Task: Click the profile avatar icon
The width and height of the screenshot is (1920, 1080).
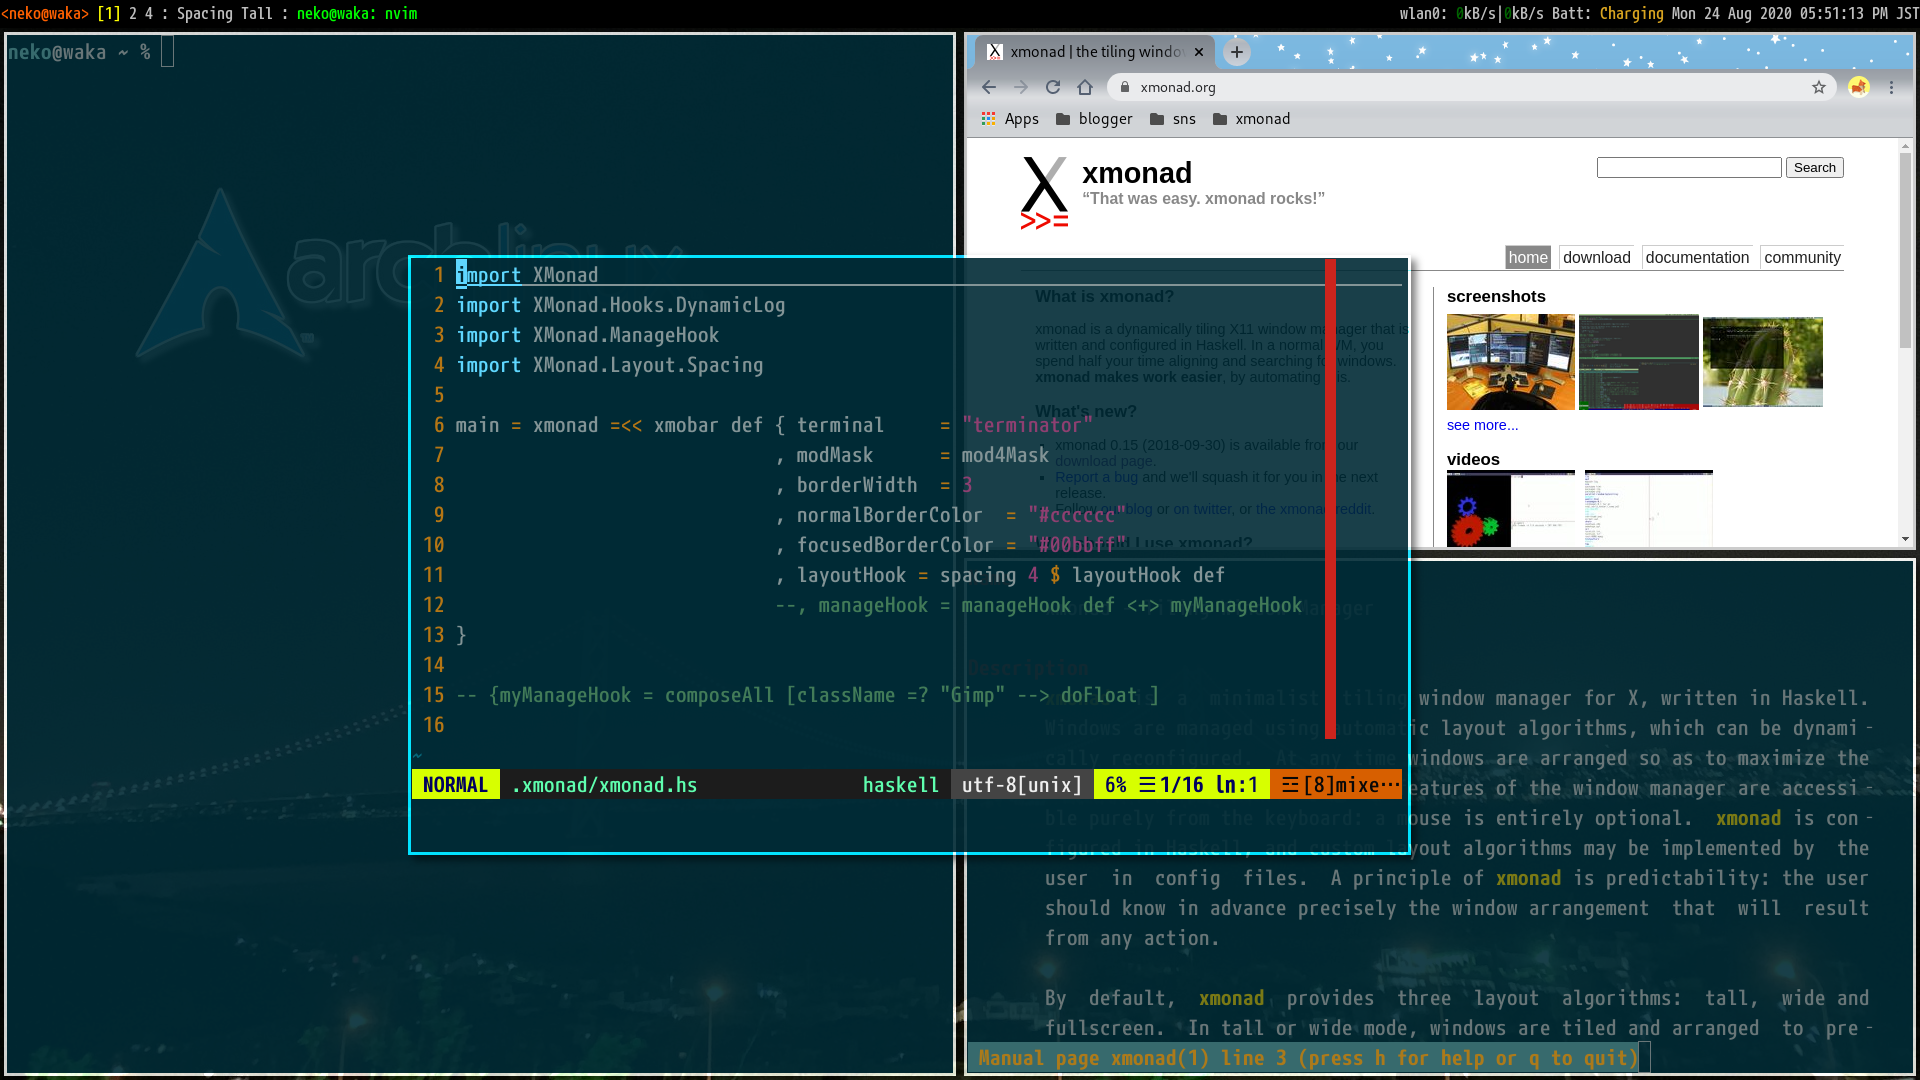Action: (1859, 87)
